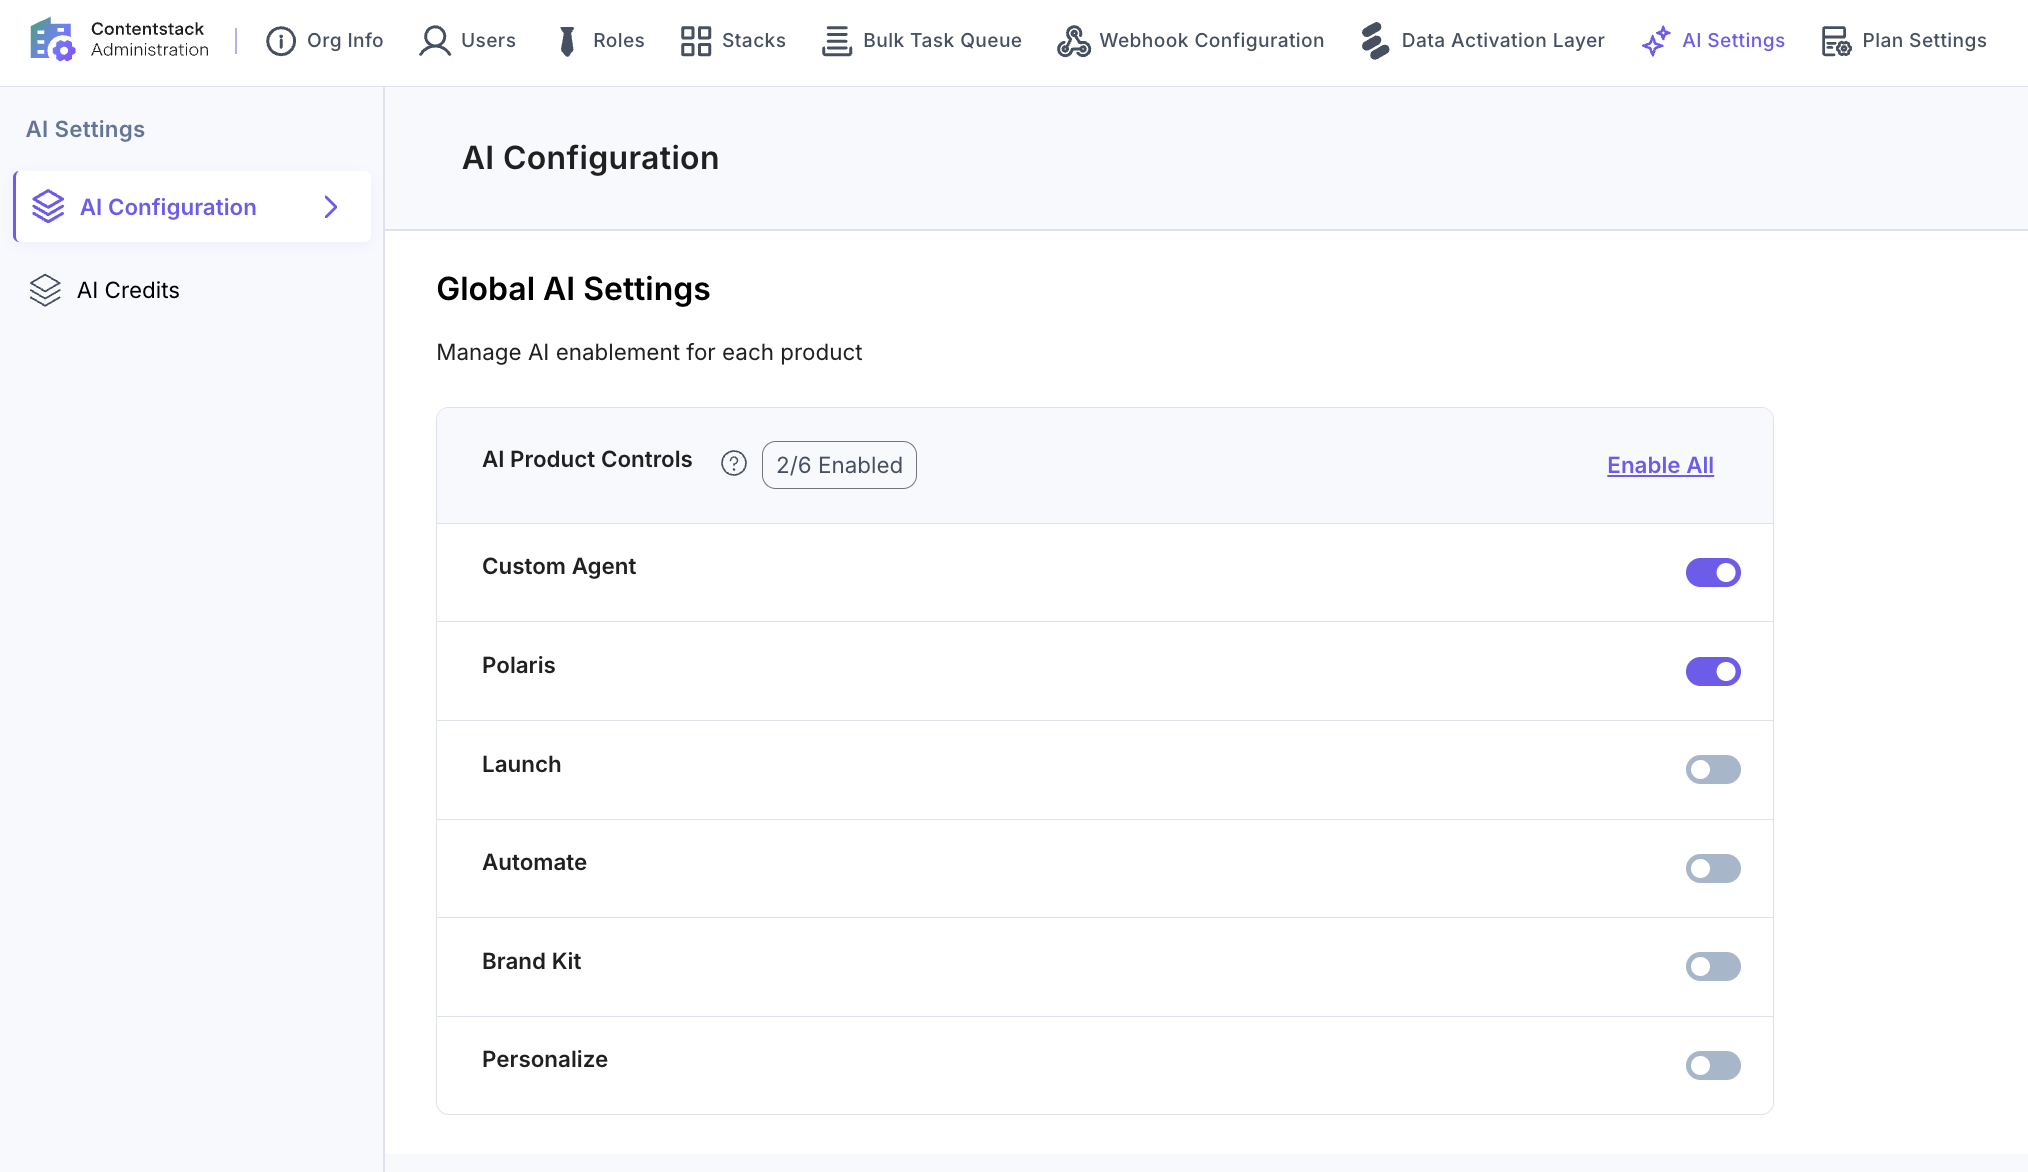2028x1172 pixels.
Task: Click the AI Configuration layers icon in sidebar
Action: pyautogui.click(x=48, y=207)
